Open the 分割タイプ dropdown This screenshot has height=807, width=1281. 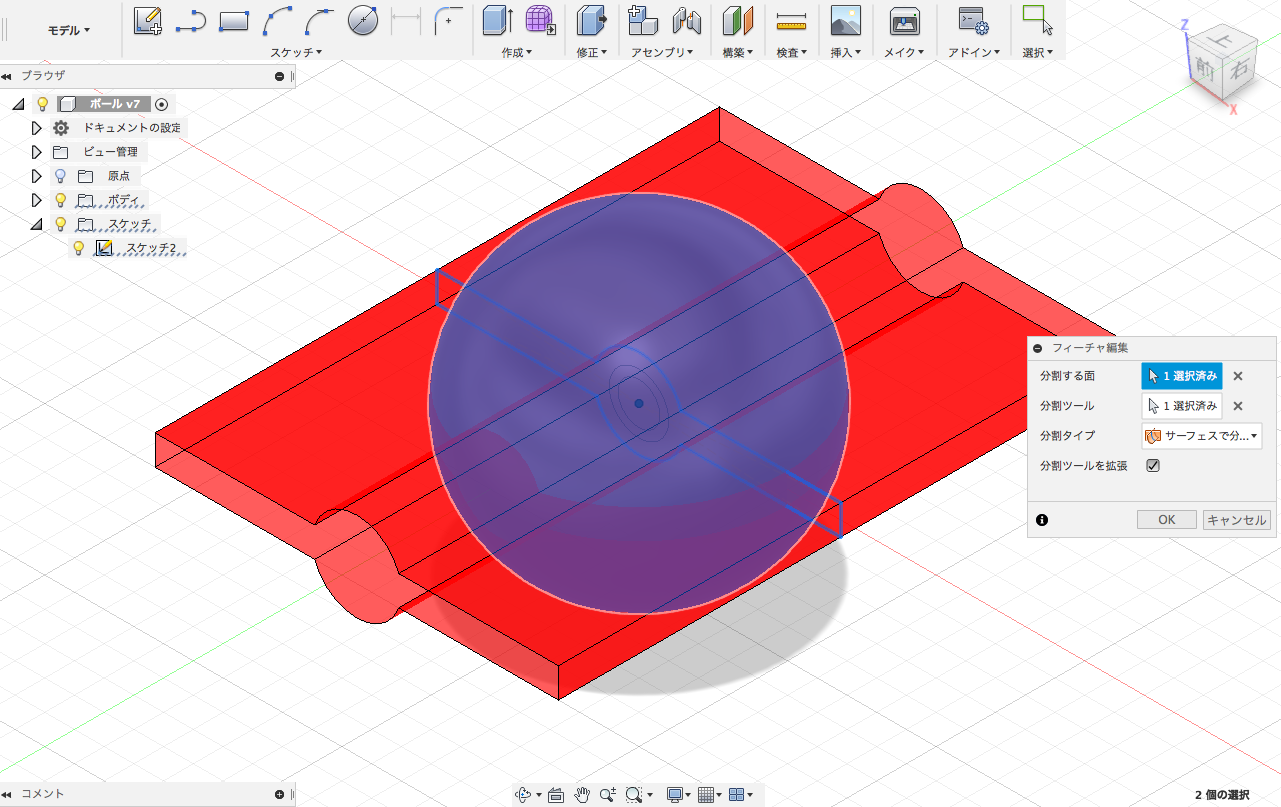click(x=1201, y=436)
